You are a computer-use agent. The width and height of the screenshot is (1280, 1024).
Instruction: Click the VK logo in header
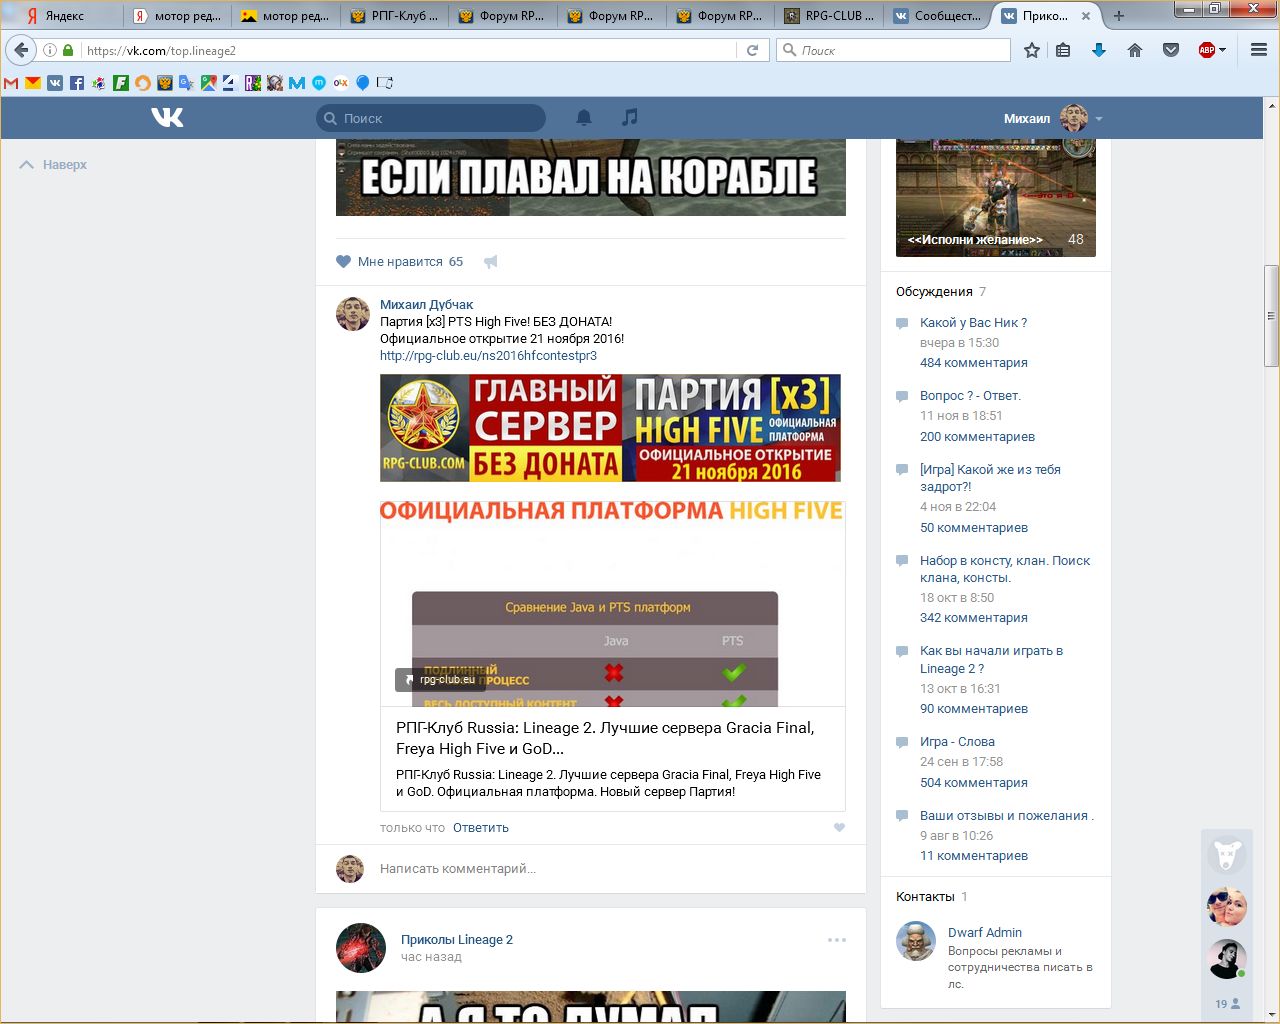[167, 118]
